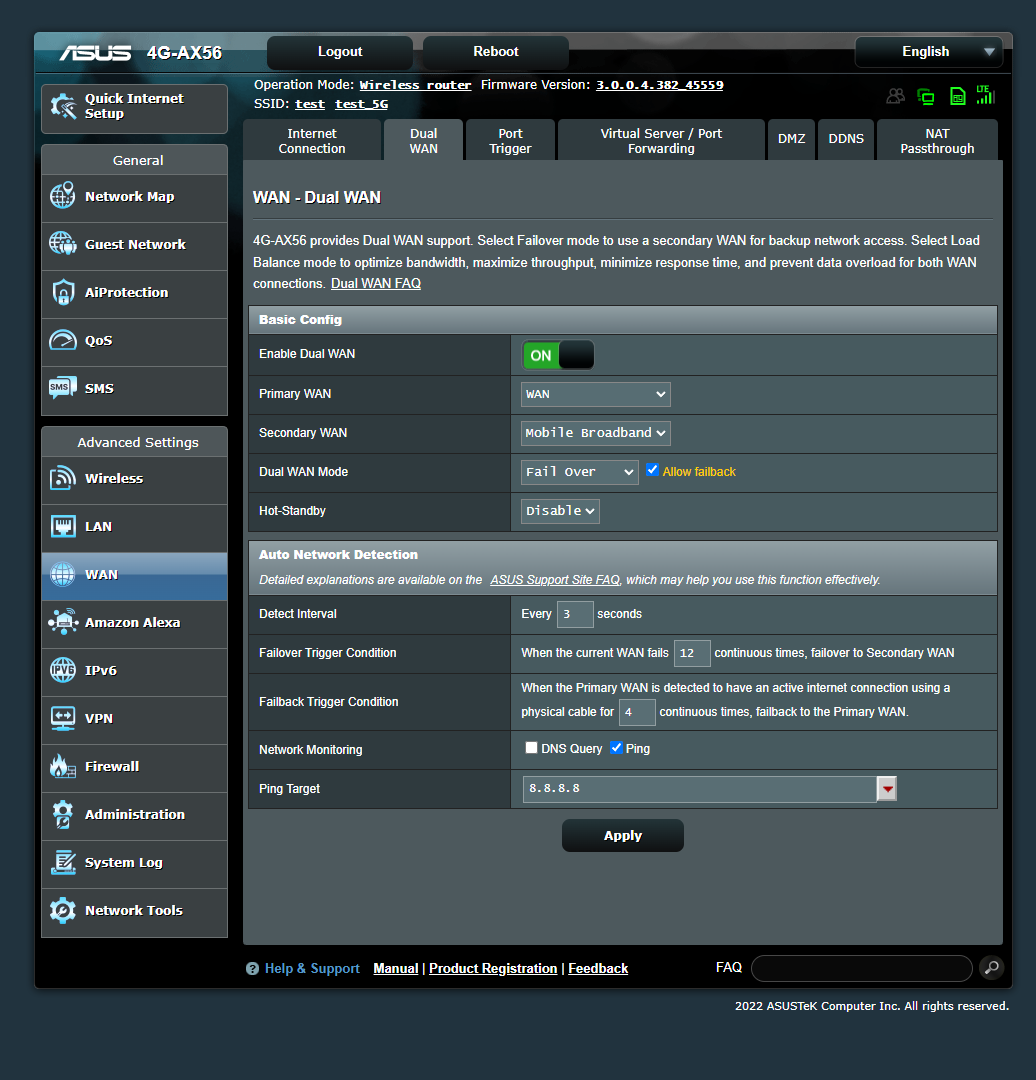Click the Failback Trigger Condition count field
The width and height of the screenshot is (1036, 1080).
click(636, 712)
